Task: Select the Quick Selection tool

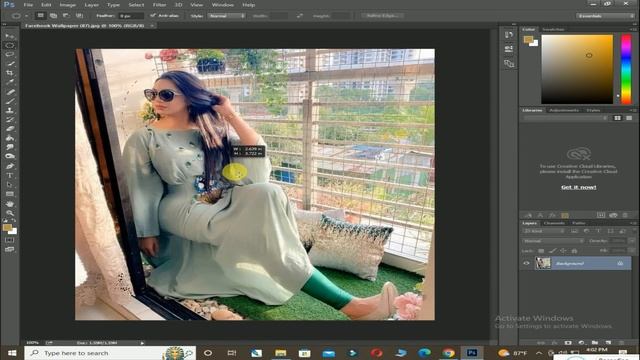Action: click(x=10, y=64)
